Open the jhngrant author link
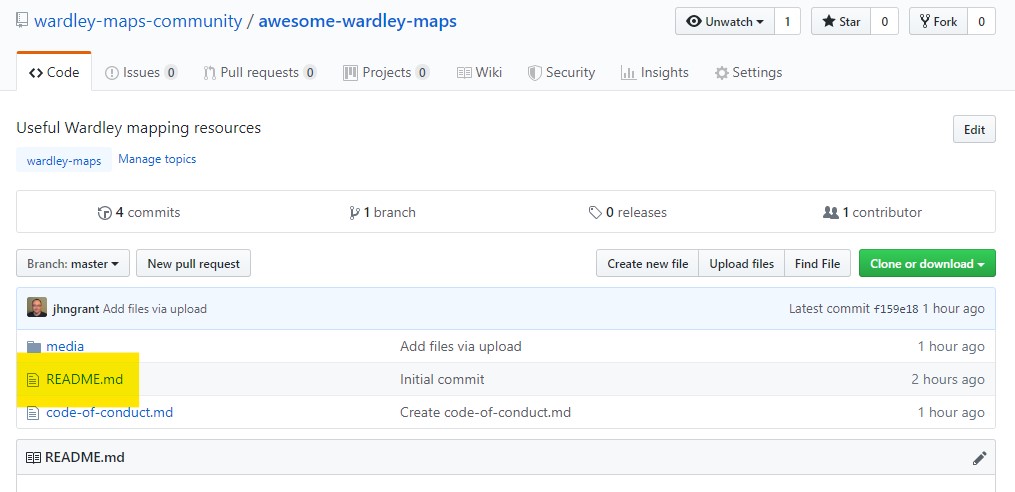Image resolution: width=1015 pixels, height=492 pixels. 76,309
